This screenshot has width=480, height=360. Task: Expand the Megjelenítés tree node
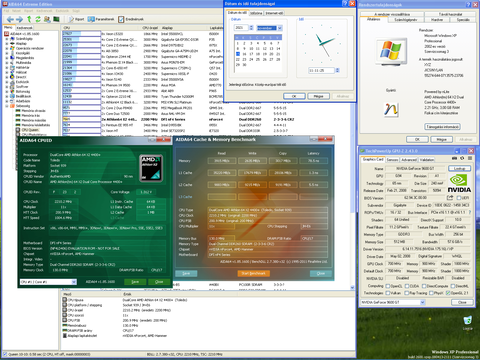pos(6,58)
